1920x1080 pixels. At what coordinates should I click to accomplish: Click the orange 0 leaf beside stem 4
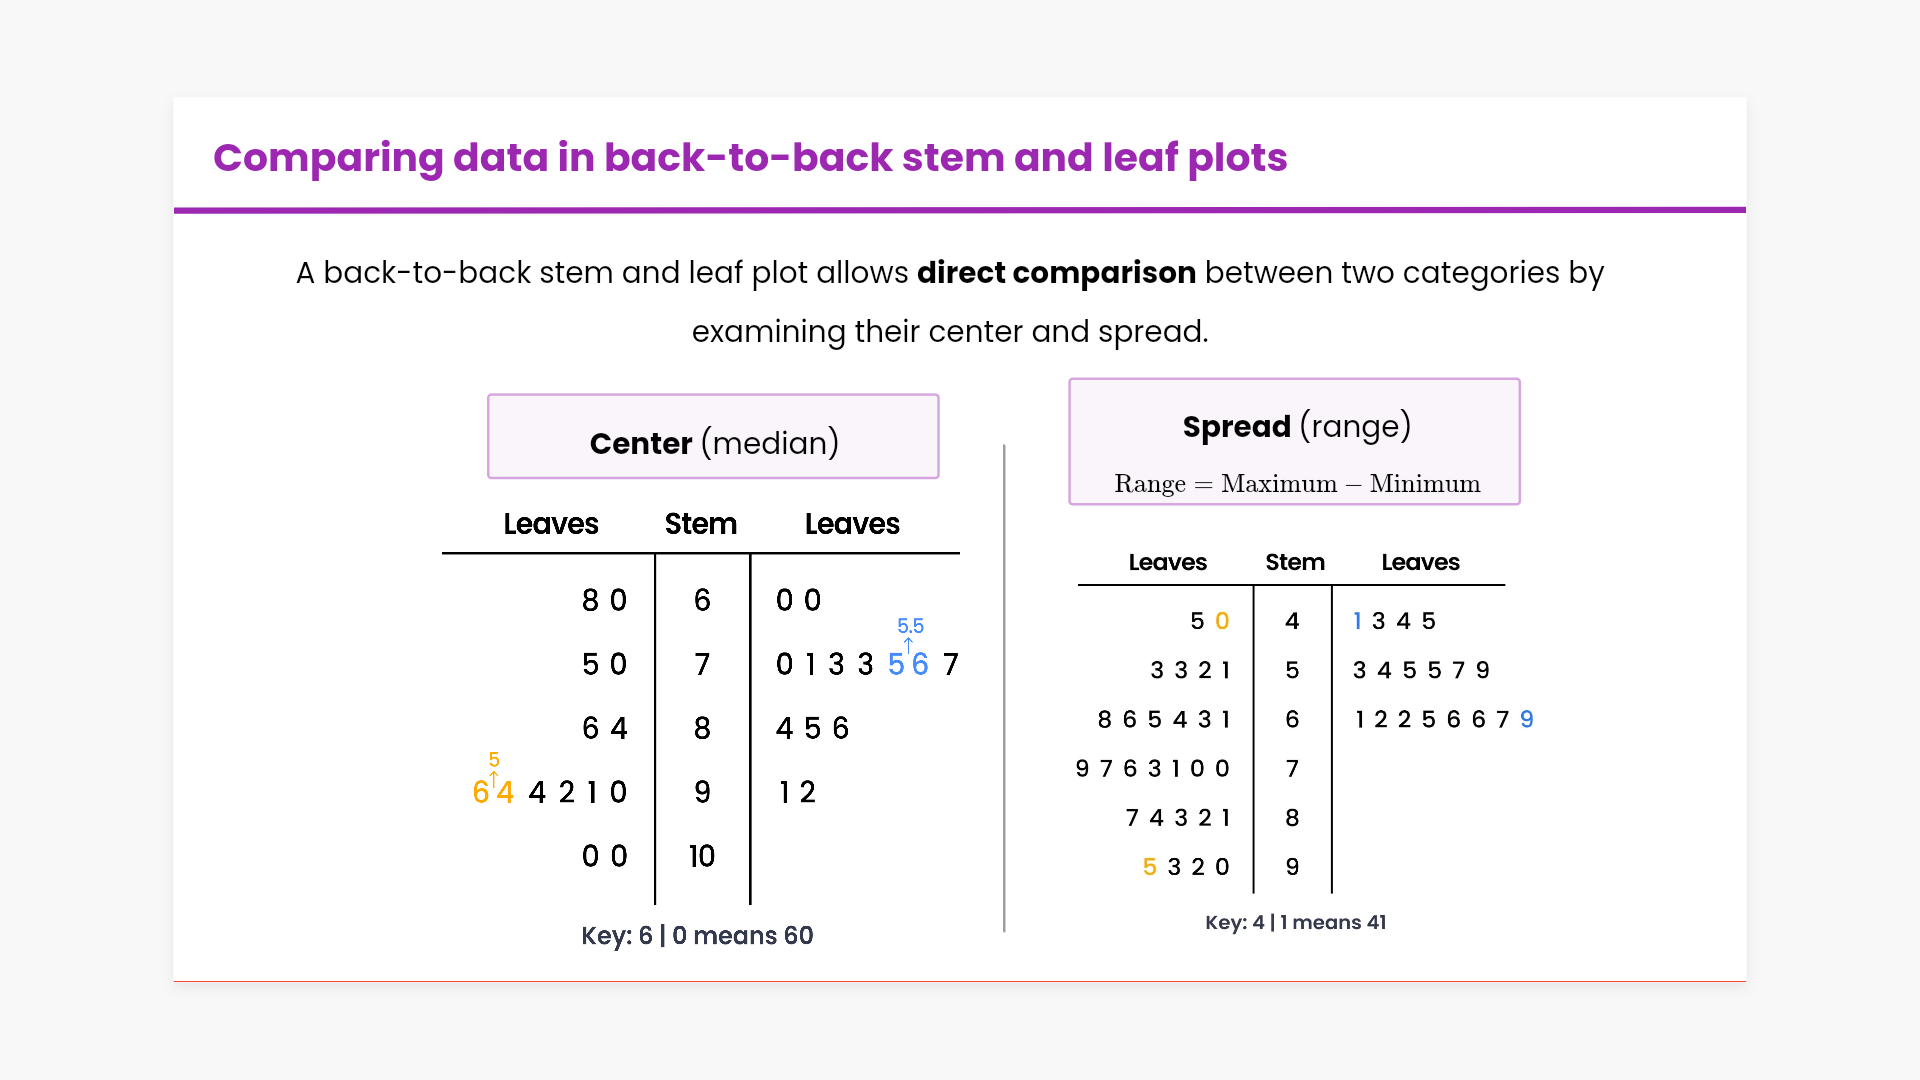(x=1222, y=622)
